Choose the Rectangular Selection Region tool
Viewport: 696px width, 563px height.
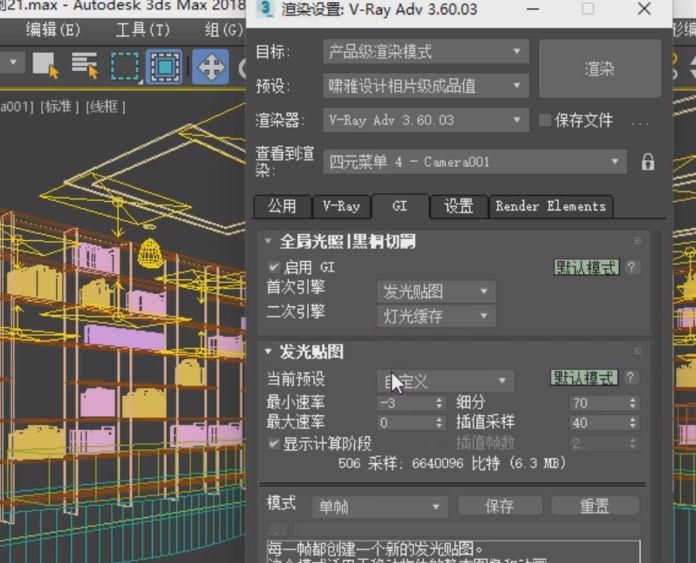pos(125,67)
